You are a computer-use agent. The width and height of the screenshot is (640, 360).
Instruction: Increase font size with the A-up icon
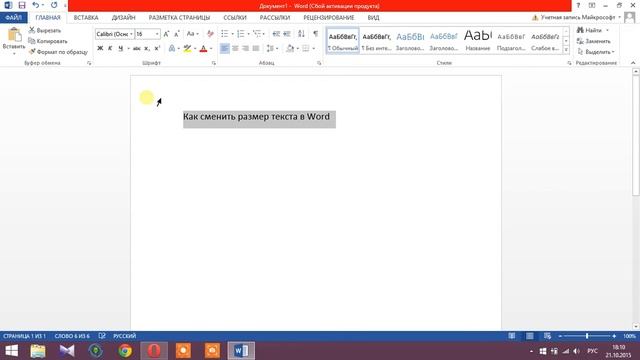[166, 34]
